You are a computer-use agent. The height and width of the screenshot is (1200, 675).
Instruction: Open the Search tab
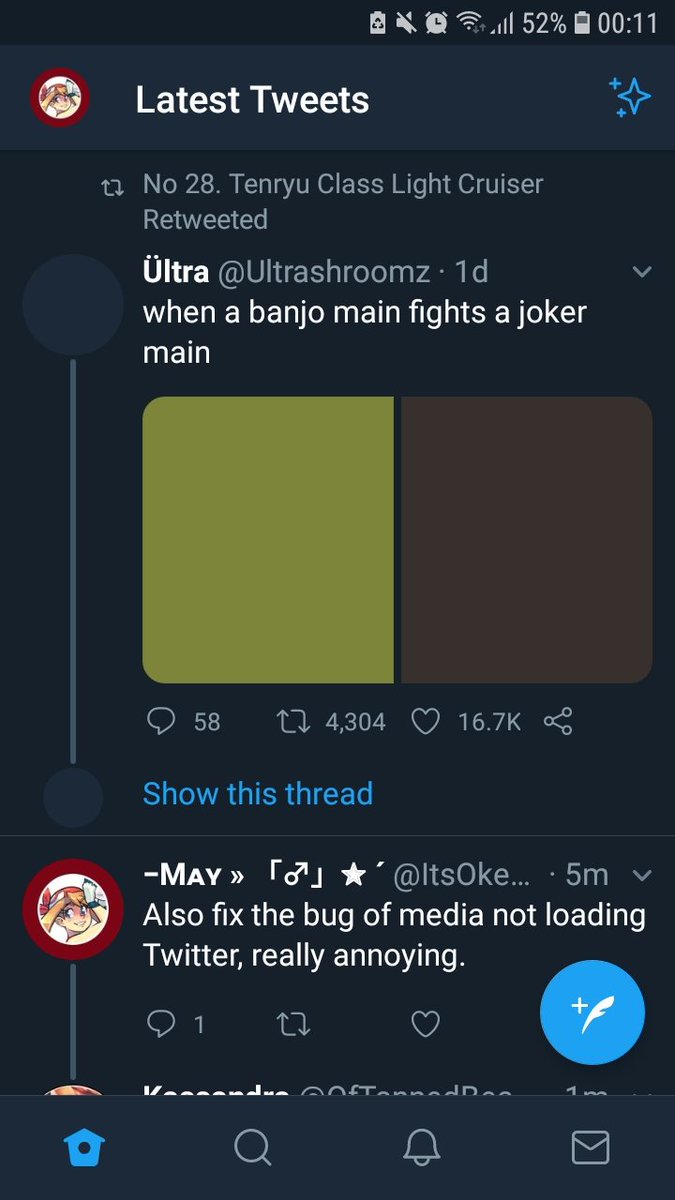pos(252,1147)
